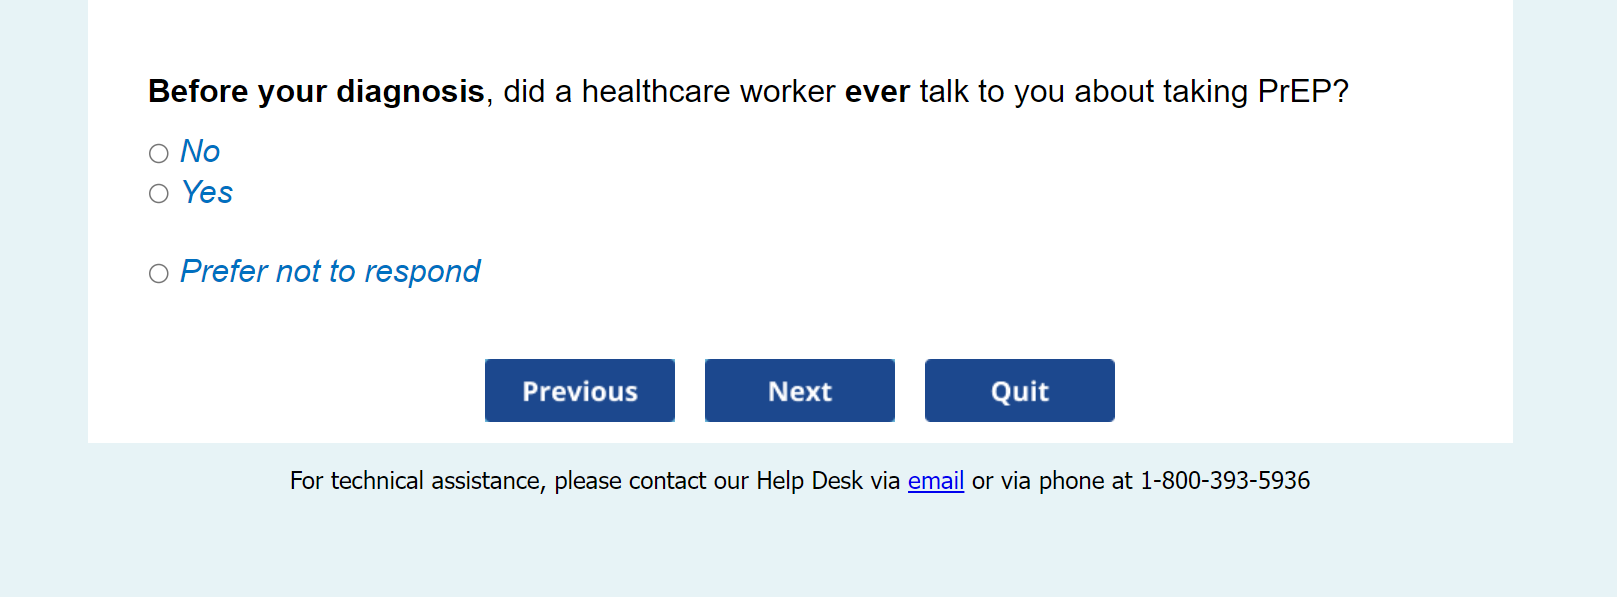
Task: Click the word 'PrEP?' in the question
Action: point(1303,91)
